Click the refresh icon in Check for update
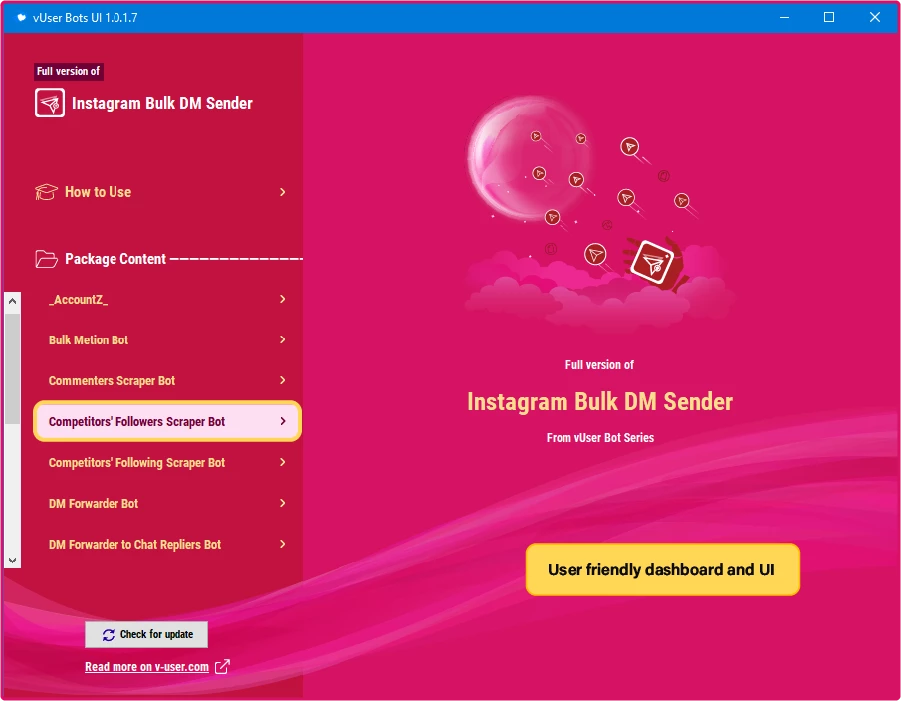 [x=109, y=634]
